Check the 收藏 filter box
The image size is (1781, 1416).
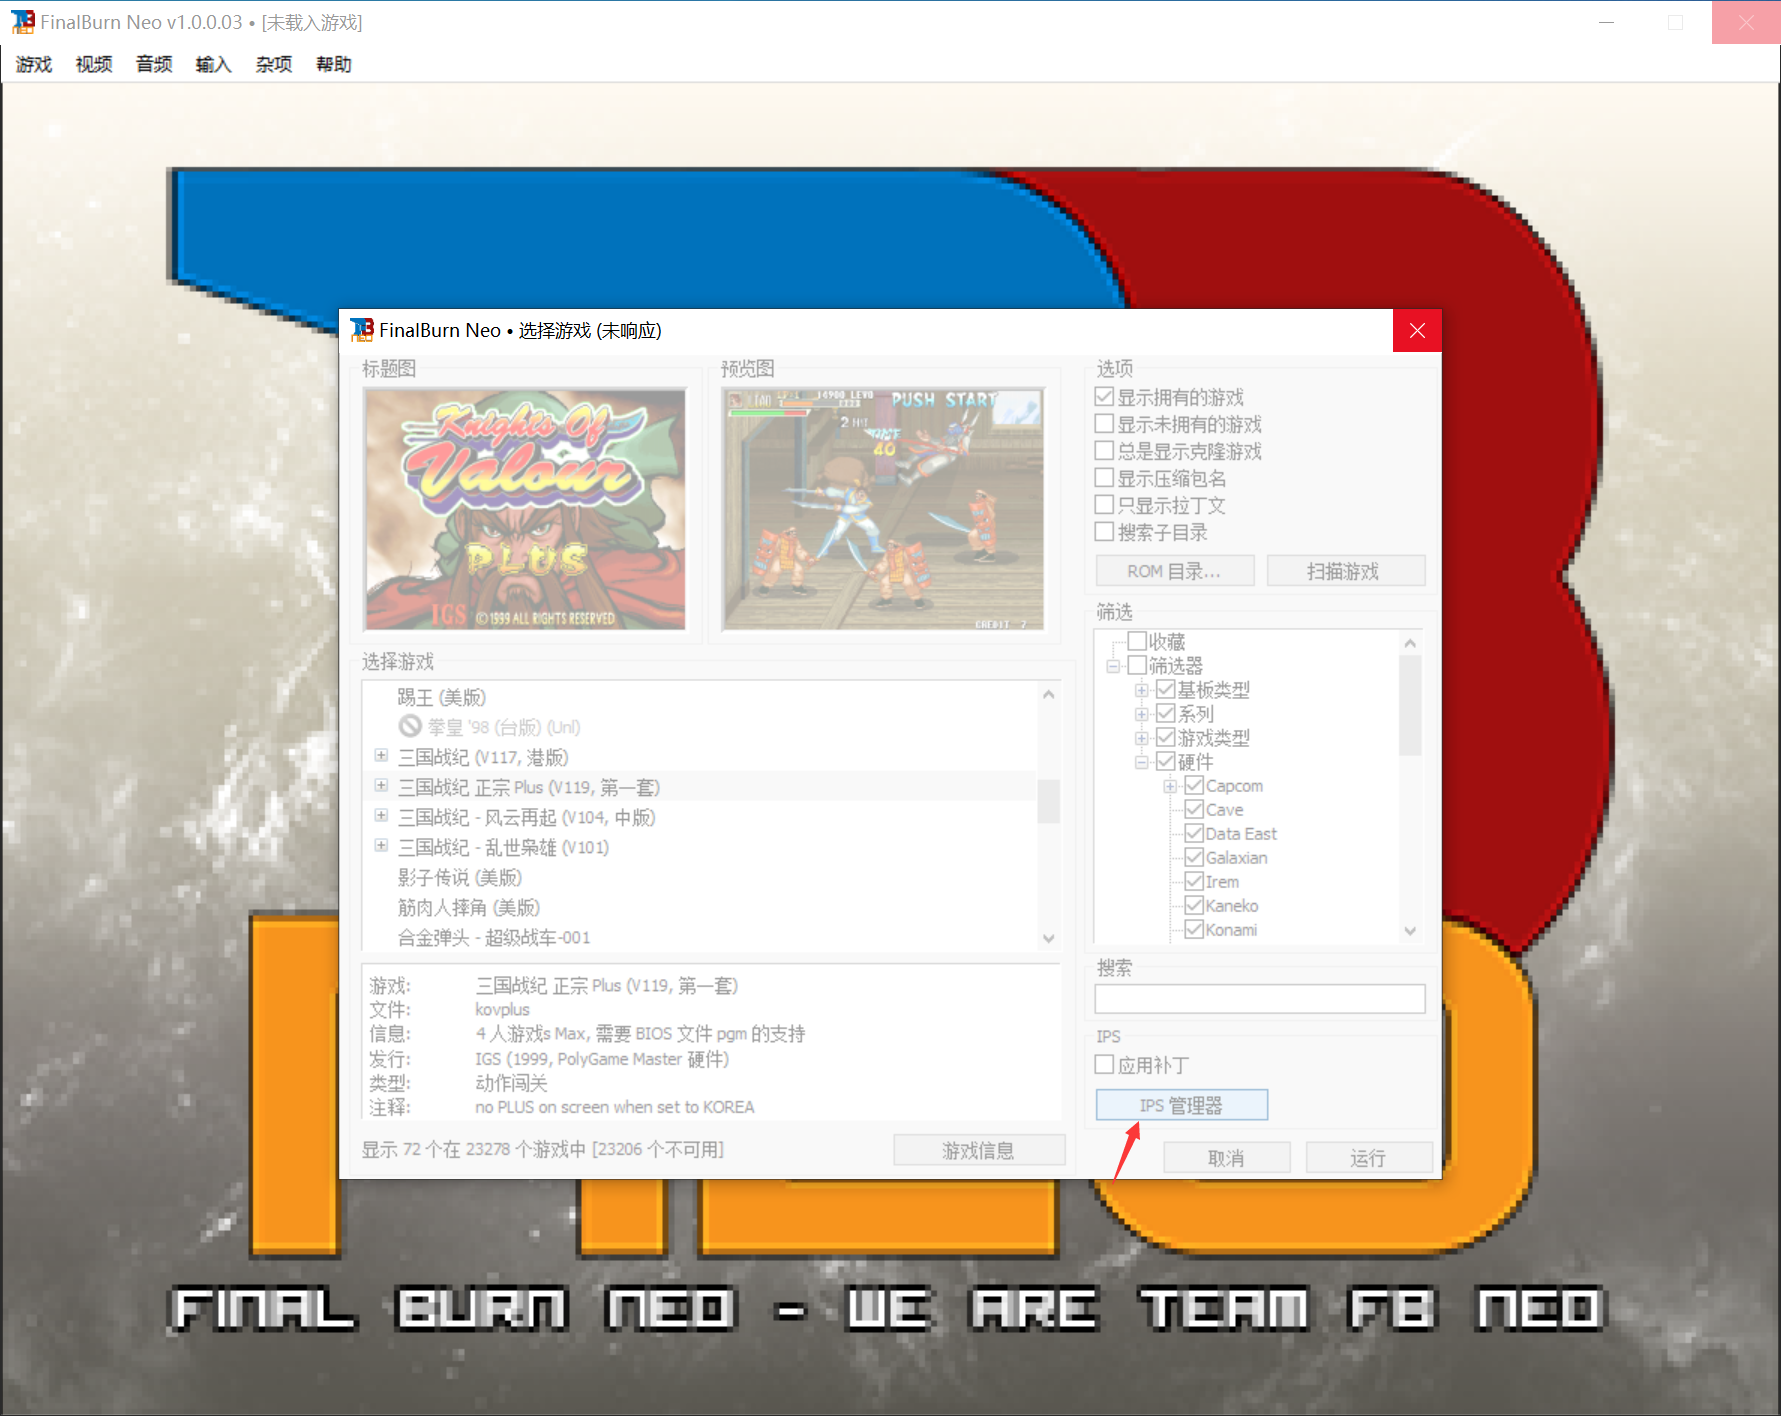pyautogui.click(x=1137, y=641)
